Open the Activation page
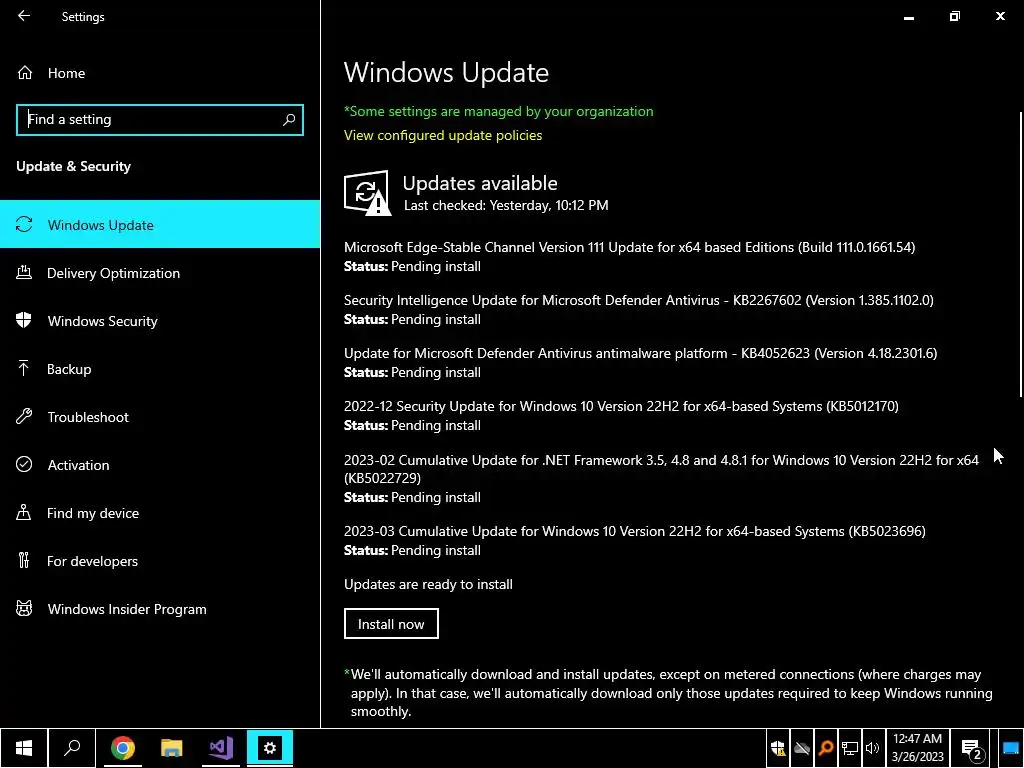The width and height of the screenshot is (1024, 768). click(x=160, y=465)
